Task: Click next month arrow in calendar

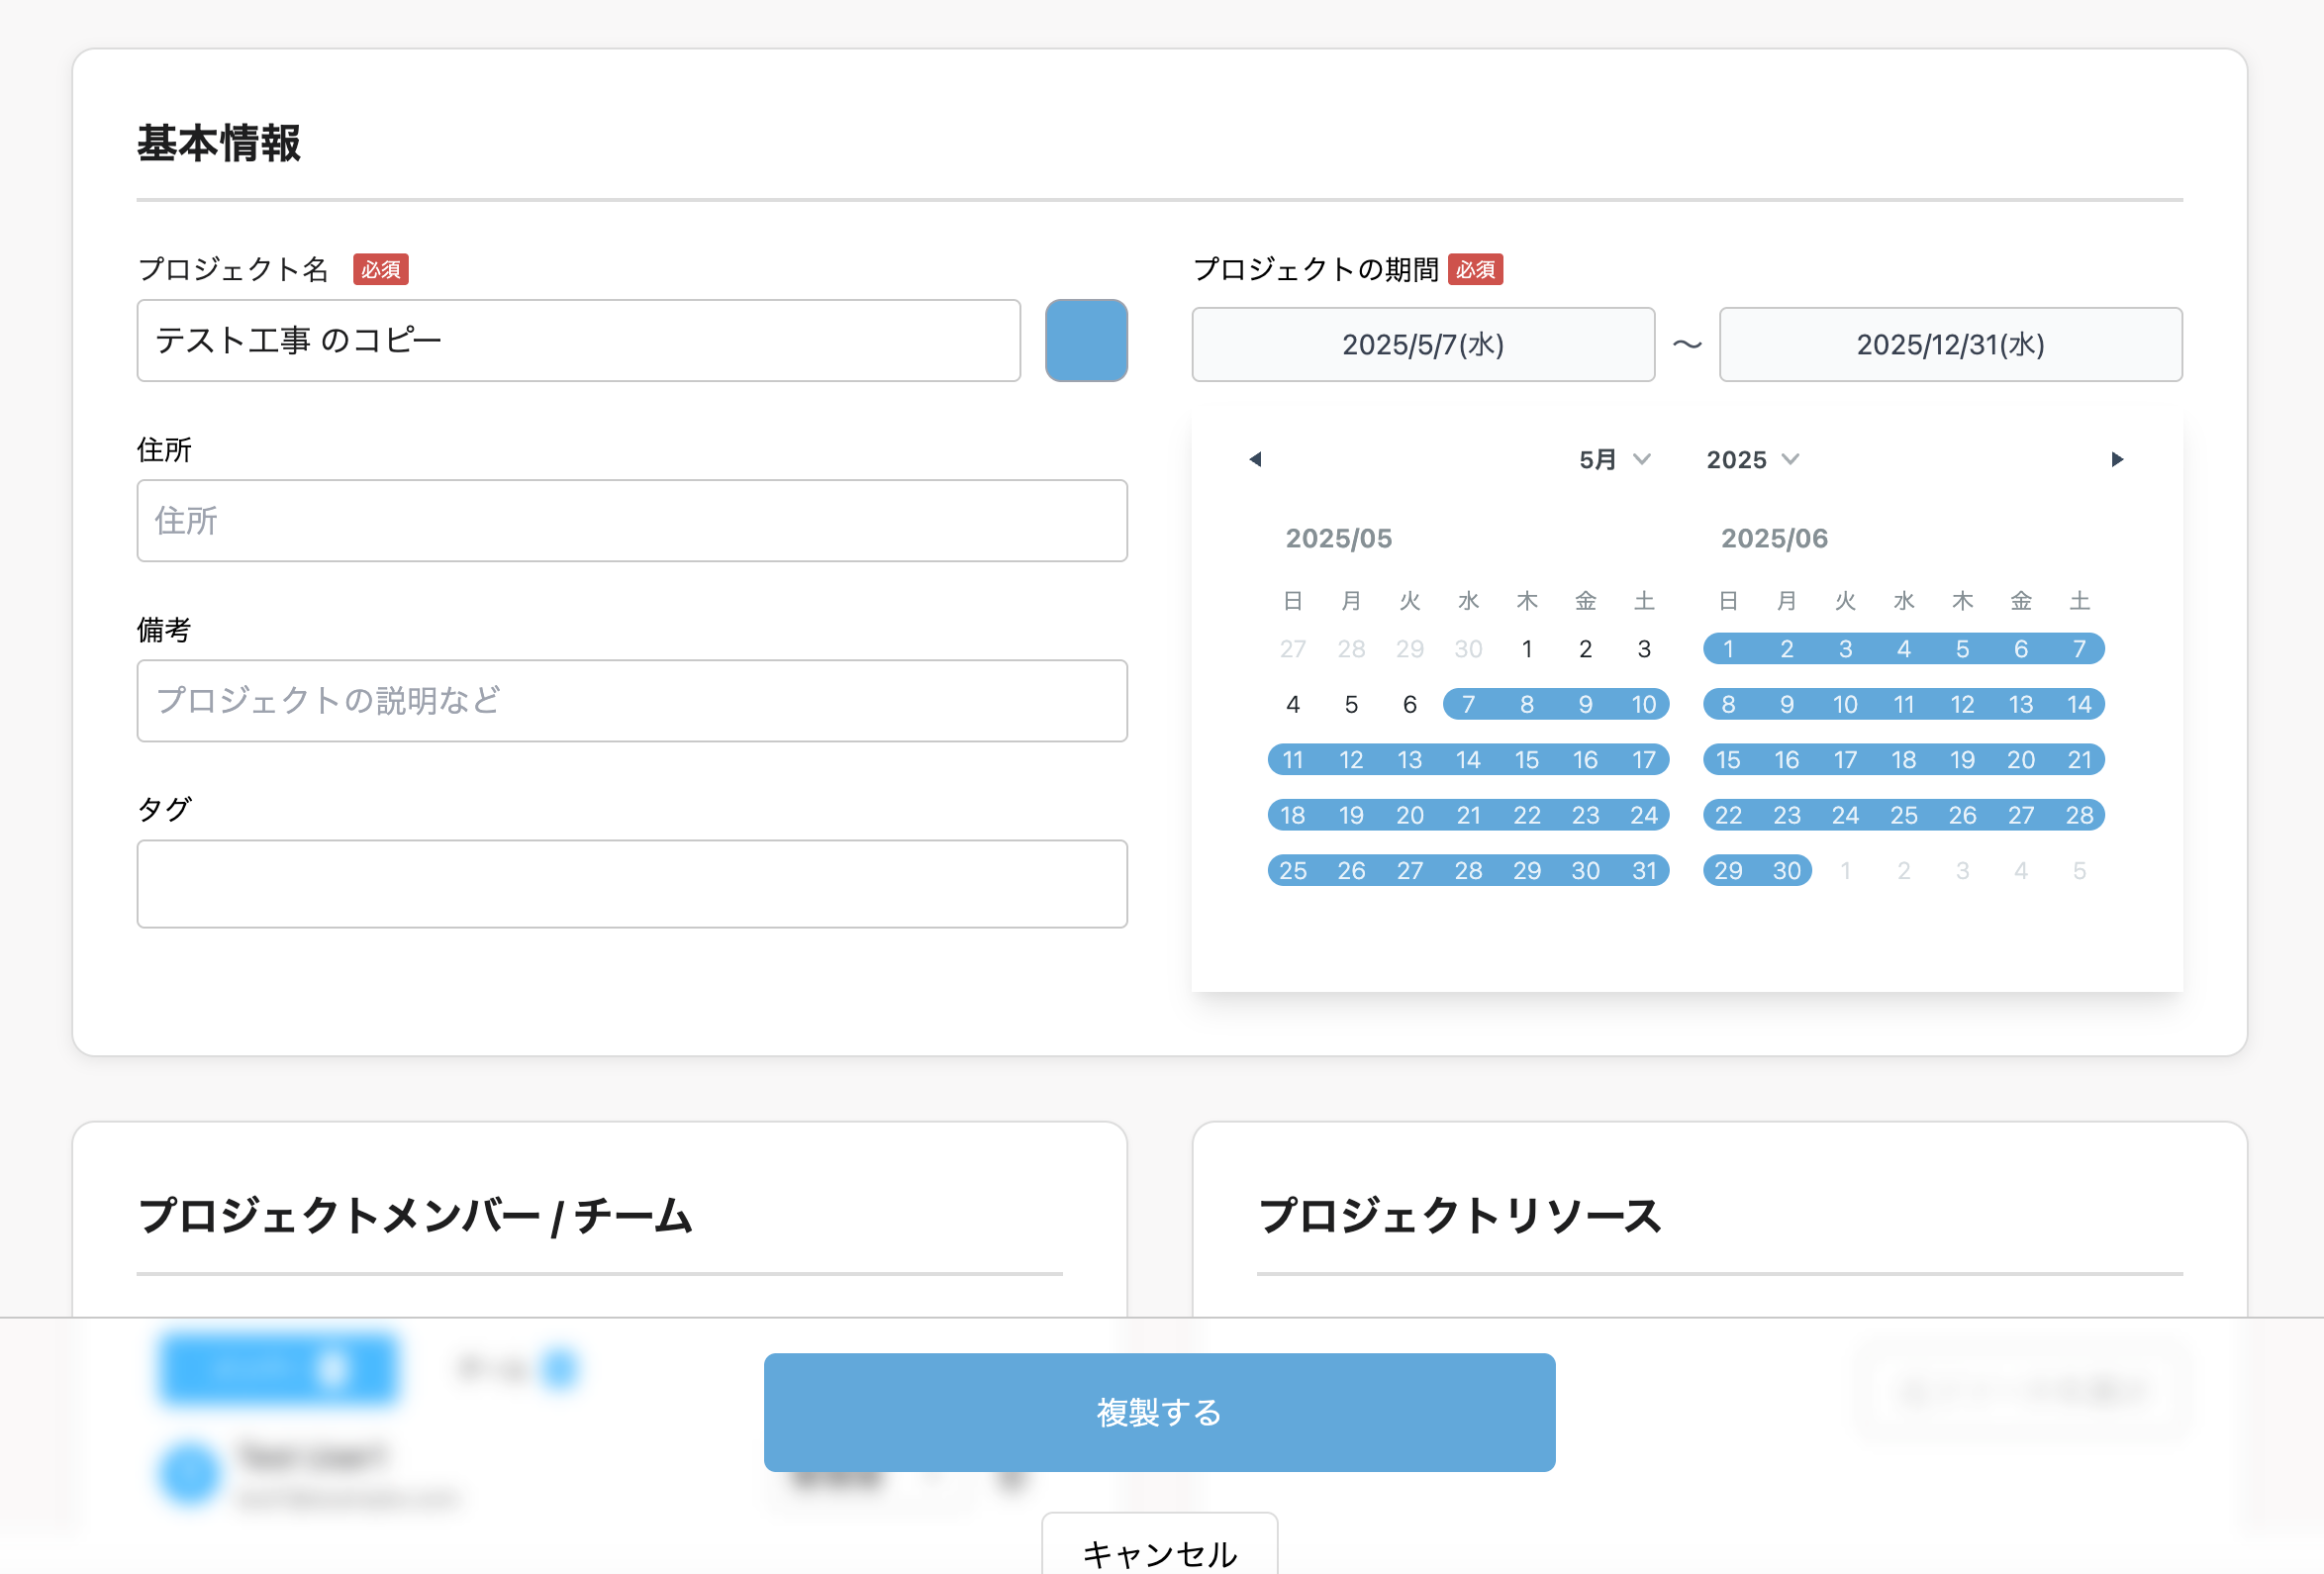Action: [x=2117, y=459]
